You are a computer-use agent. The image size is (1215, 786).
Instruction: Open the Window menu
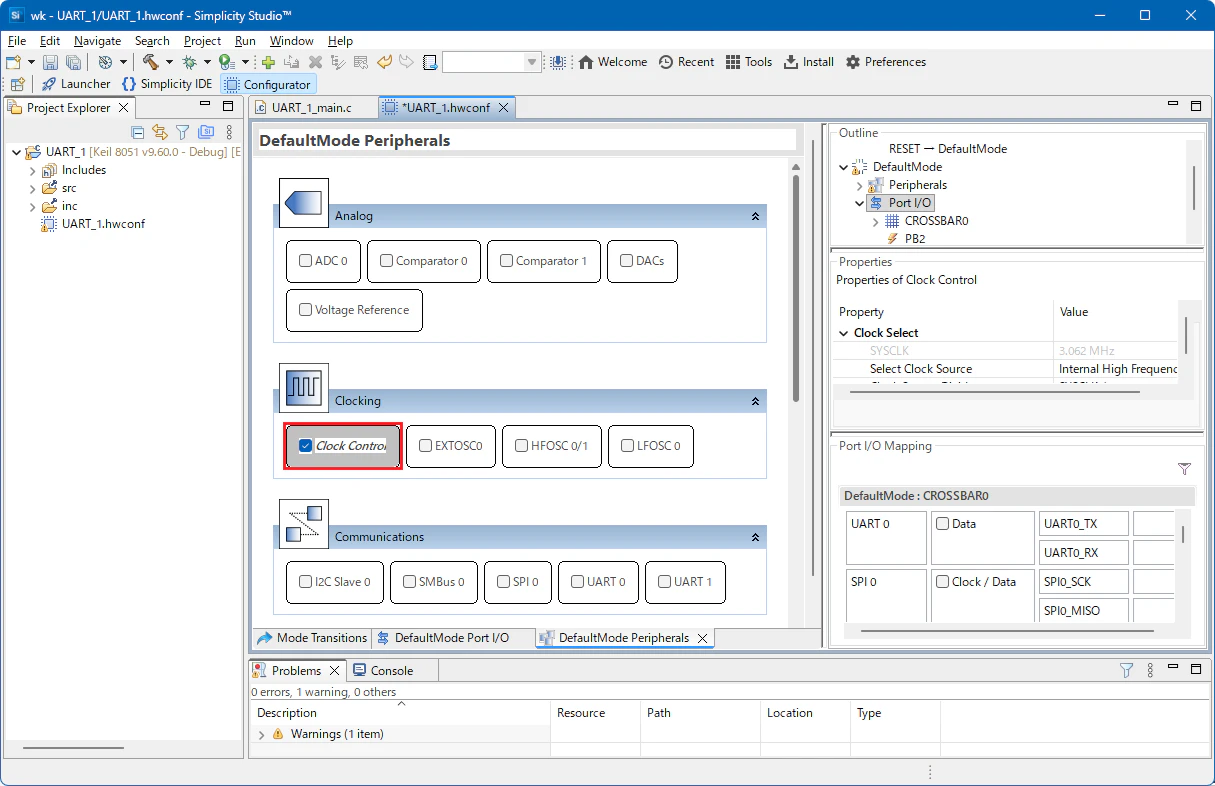click(291, 41)
